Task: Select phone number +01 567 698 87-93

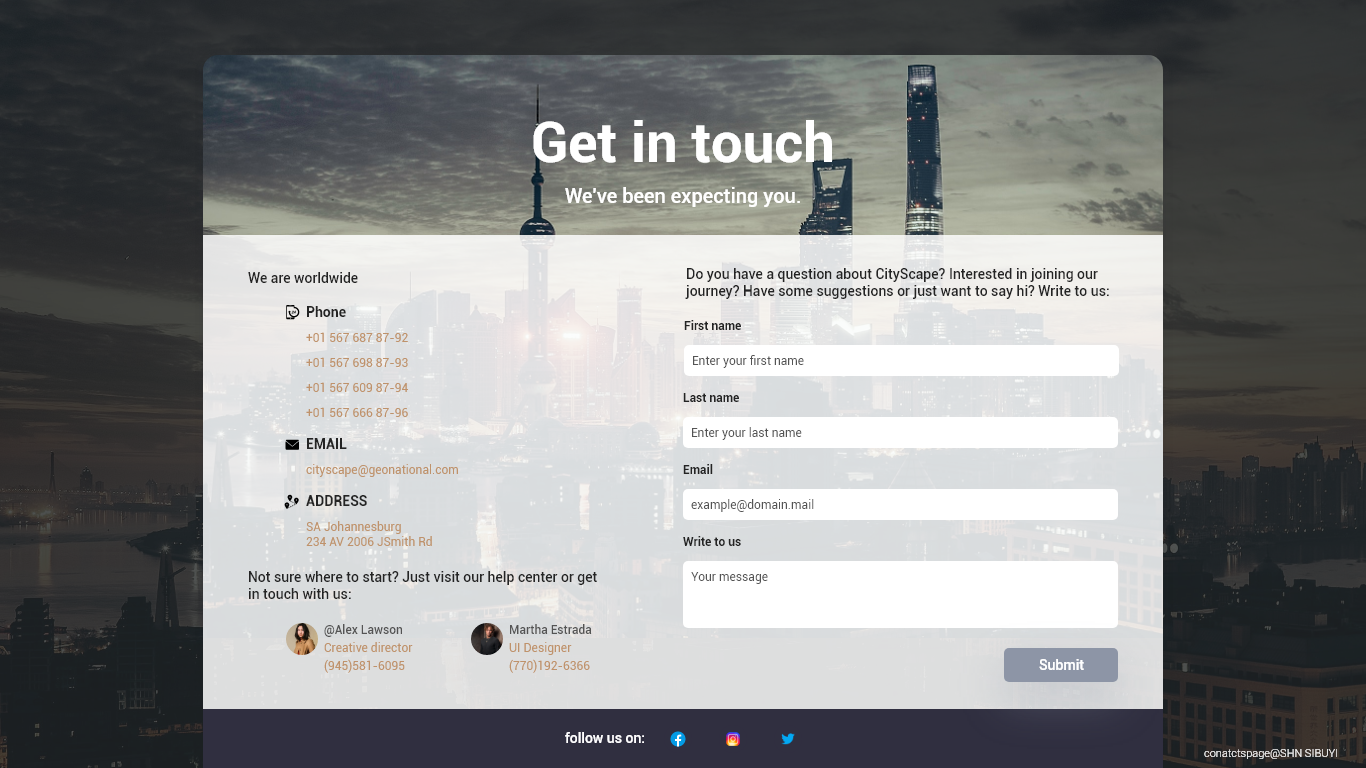Action: [357, 363]
